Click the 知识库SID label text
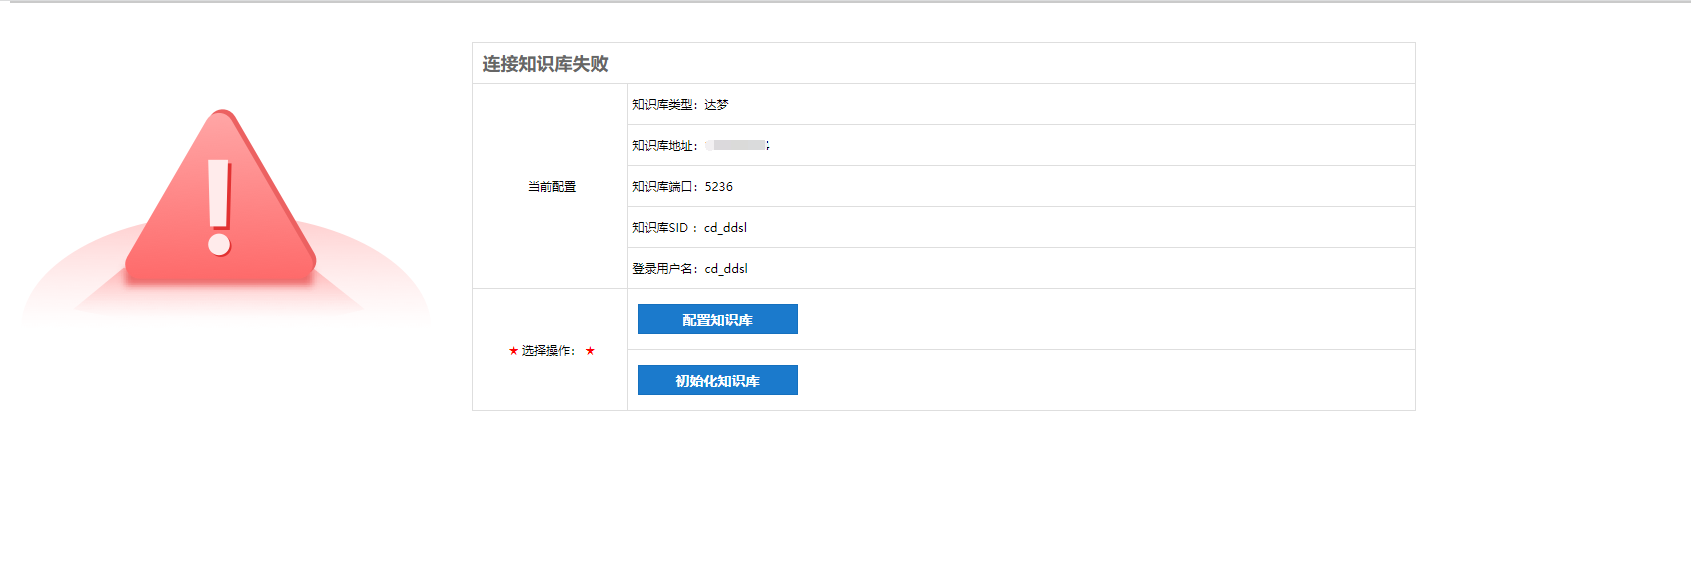Screen dimensions: 1691x574 point(660,228)
